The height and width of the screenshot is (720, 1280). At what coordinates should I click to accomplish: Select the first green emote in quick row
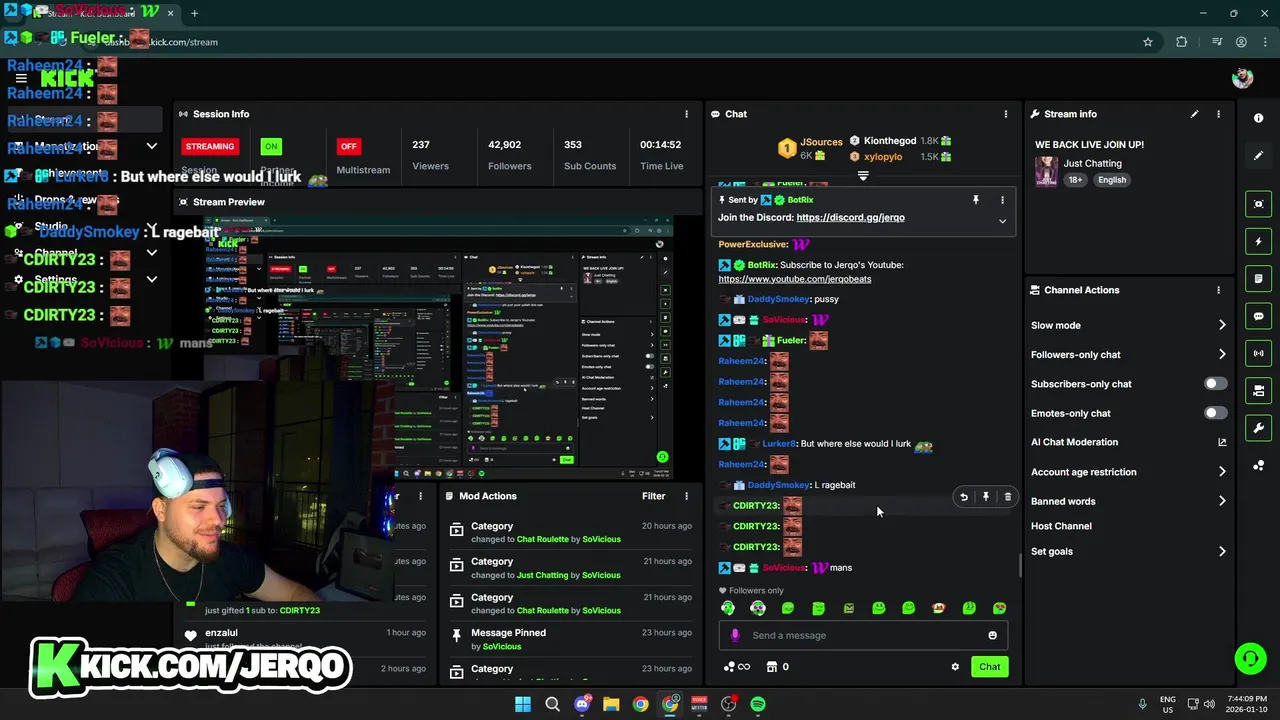(x=728, y=608)
